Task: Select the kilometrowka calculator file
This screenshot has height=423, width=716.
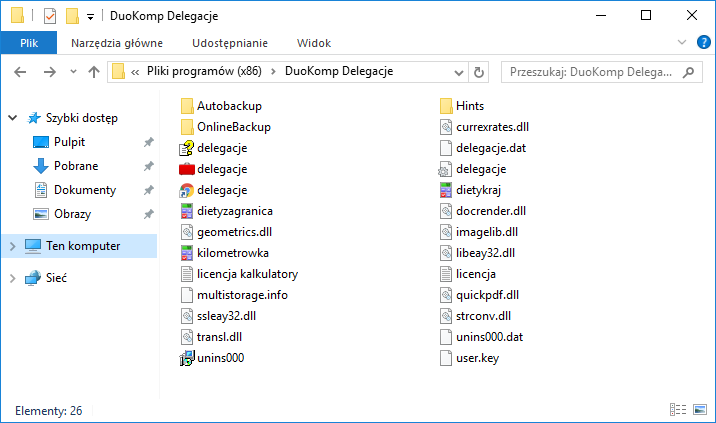Action: pyautogui.click(x=225, y=253)
